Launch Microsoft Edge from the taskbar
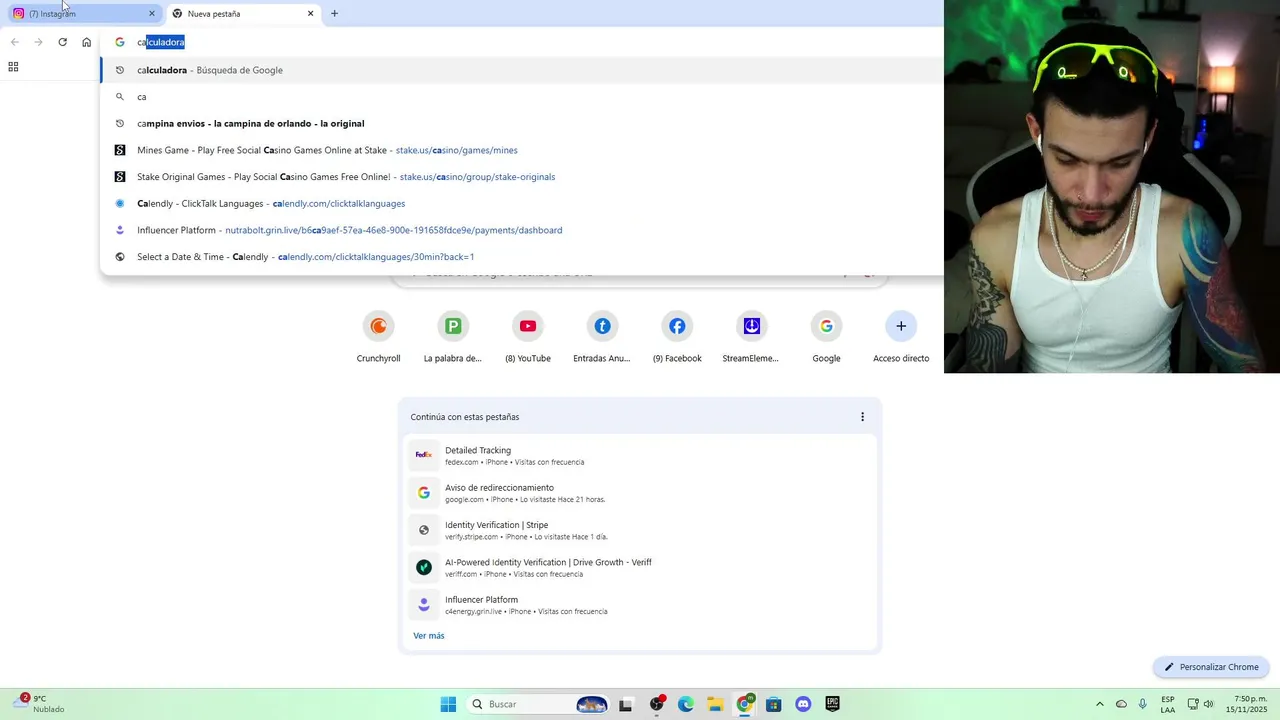 686,704
